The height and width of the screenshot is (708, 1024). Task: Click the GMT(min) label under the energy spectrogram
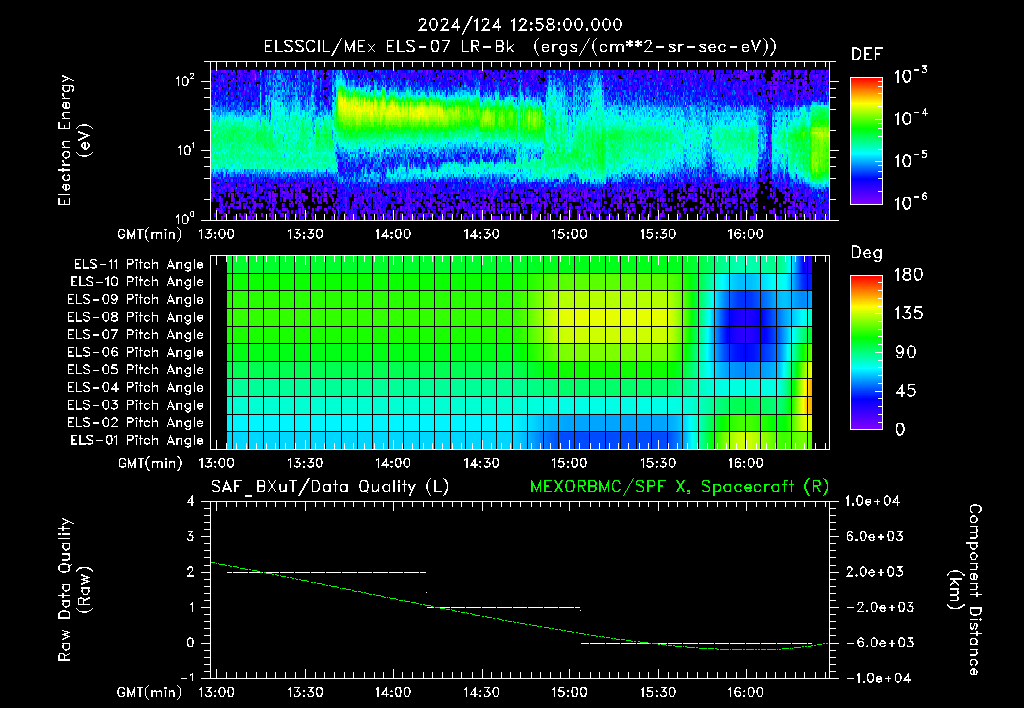pyautogui.click(x=150, y=234)
